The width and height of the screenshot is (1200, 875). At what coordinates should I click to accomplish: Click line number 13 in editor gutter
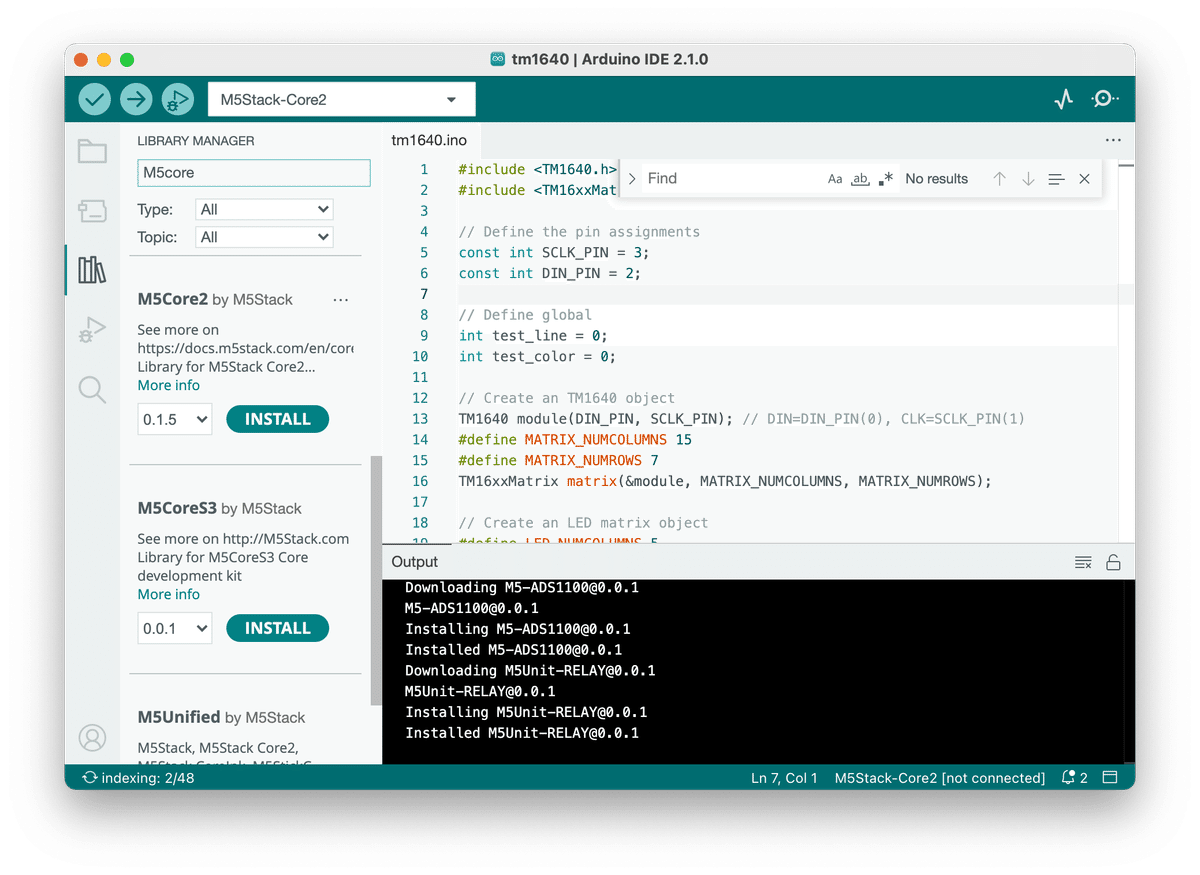point(419,419)
